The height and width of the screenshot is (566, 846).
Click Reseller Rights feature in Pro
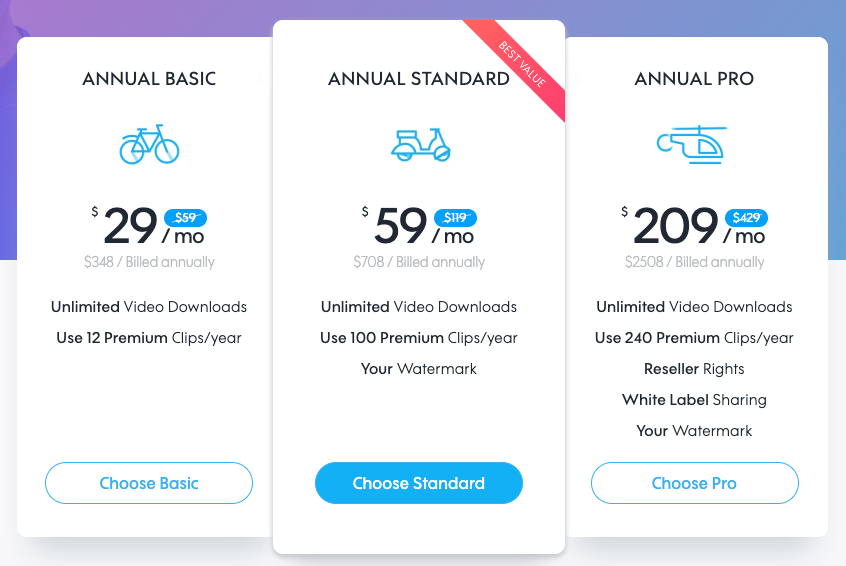[x=694, y=369]
